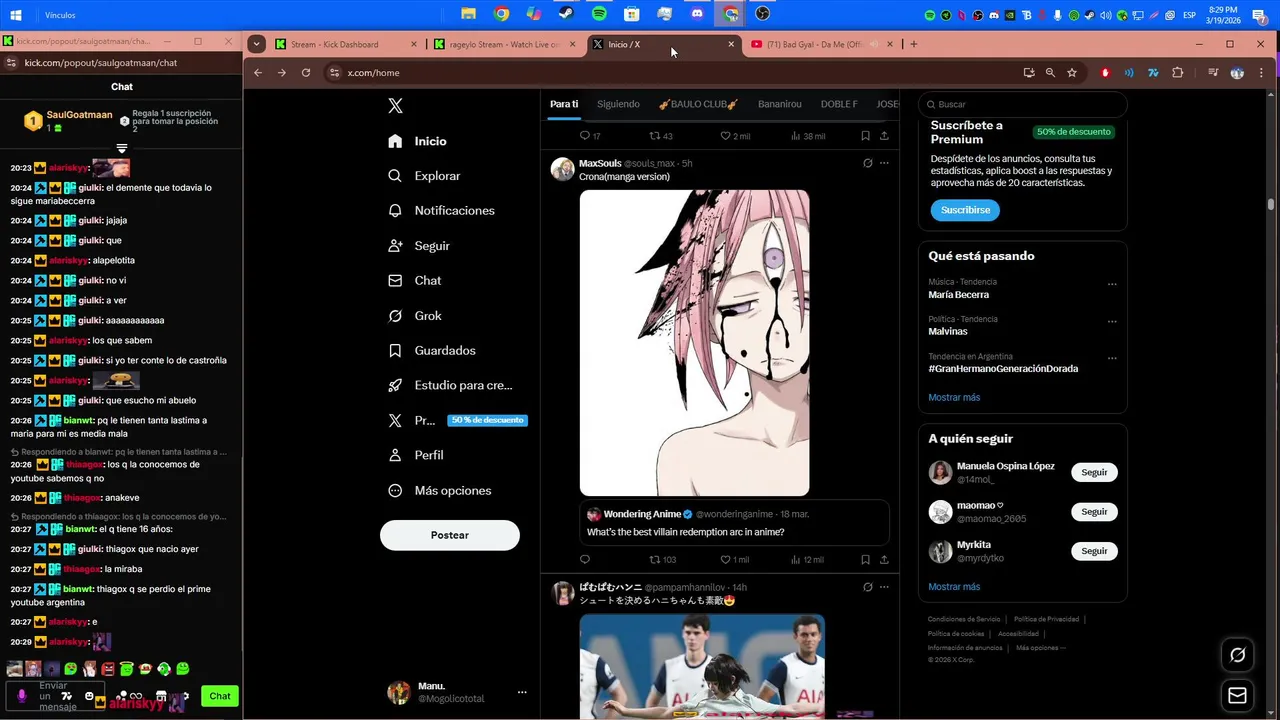This screenshot has width=1280, height=720.
Task: Click Suscribirse Premium button
Action: point(965,210)
